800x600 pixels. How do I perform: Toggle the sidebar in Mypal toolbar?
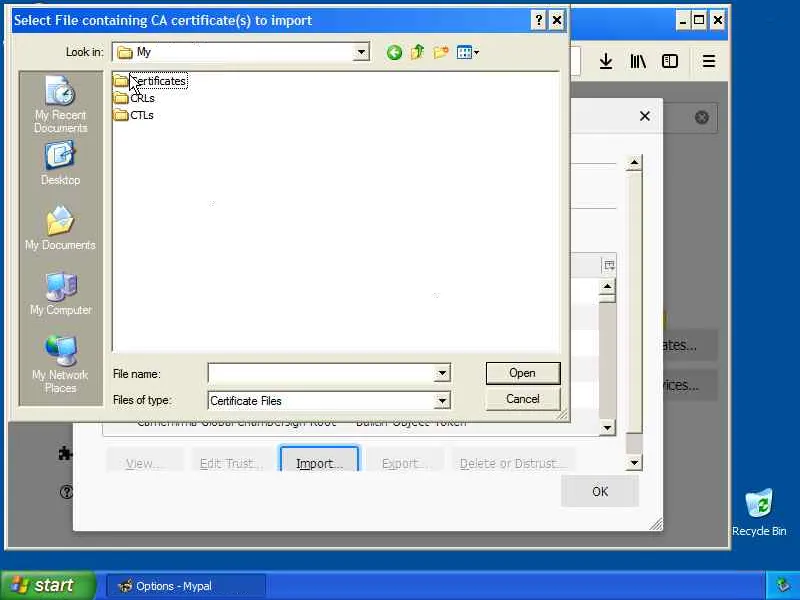tap(670, 61)
